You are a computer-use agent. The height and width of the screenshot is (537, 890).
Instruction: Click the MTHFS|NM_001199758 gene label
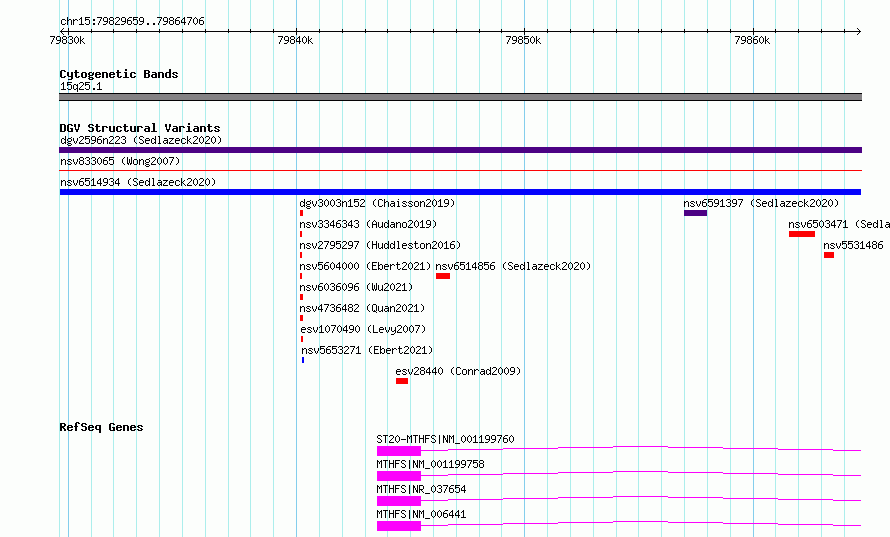pyautogui.click(x=430, y=464)
